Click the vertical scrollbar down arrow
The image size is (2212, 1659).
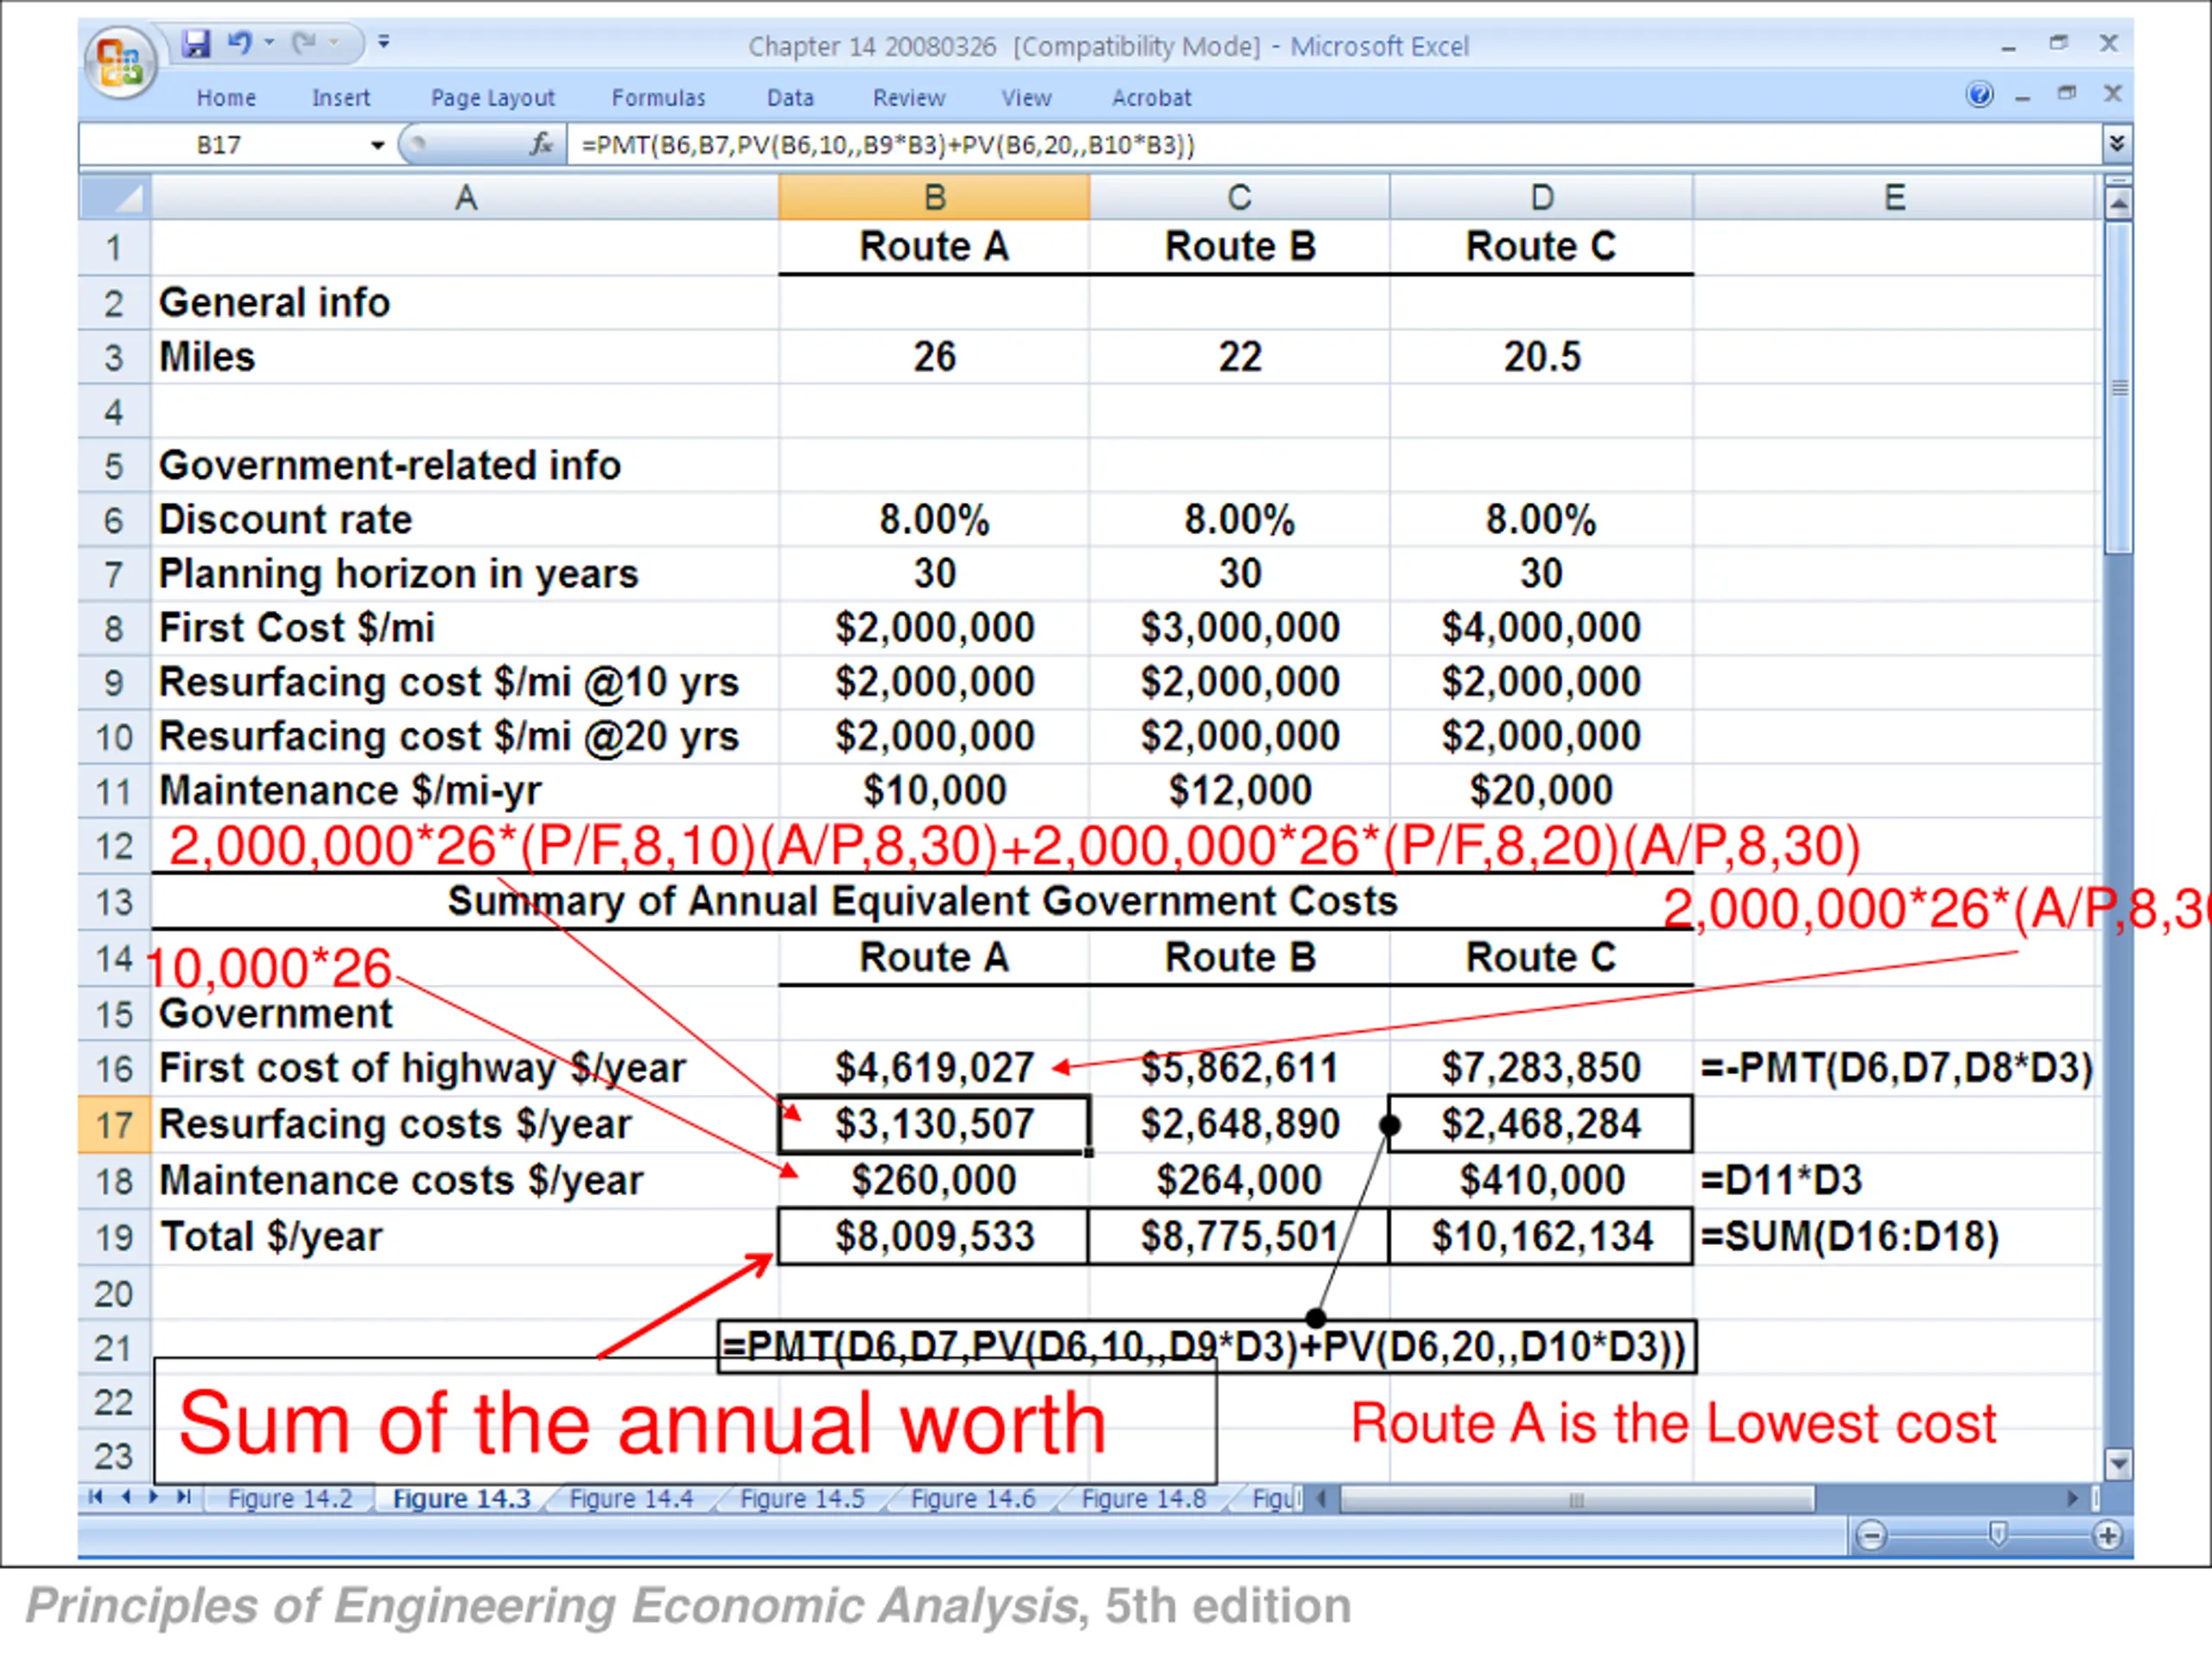(x=2117, y=1464)
